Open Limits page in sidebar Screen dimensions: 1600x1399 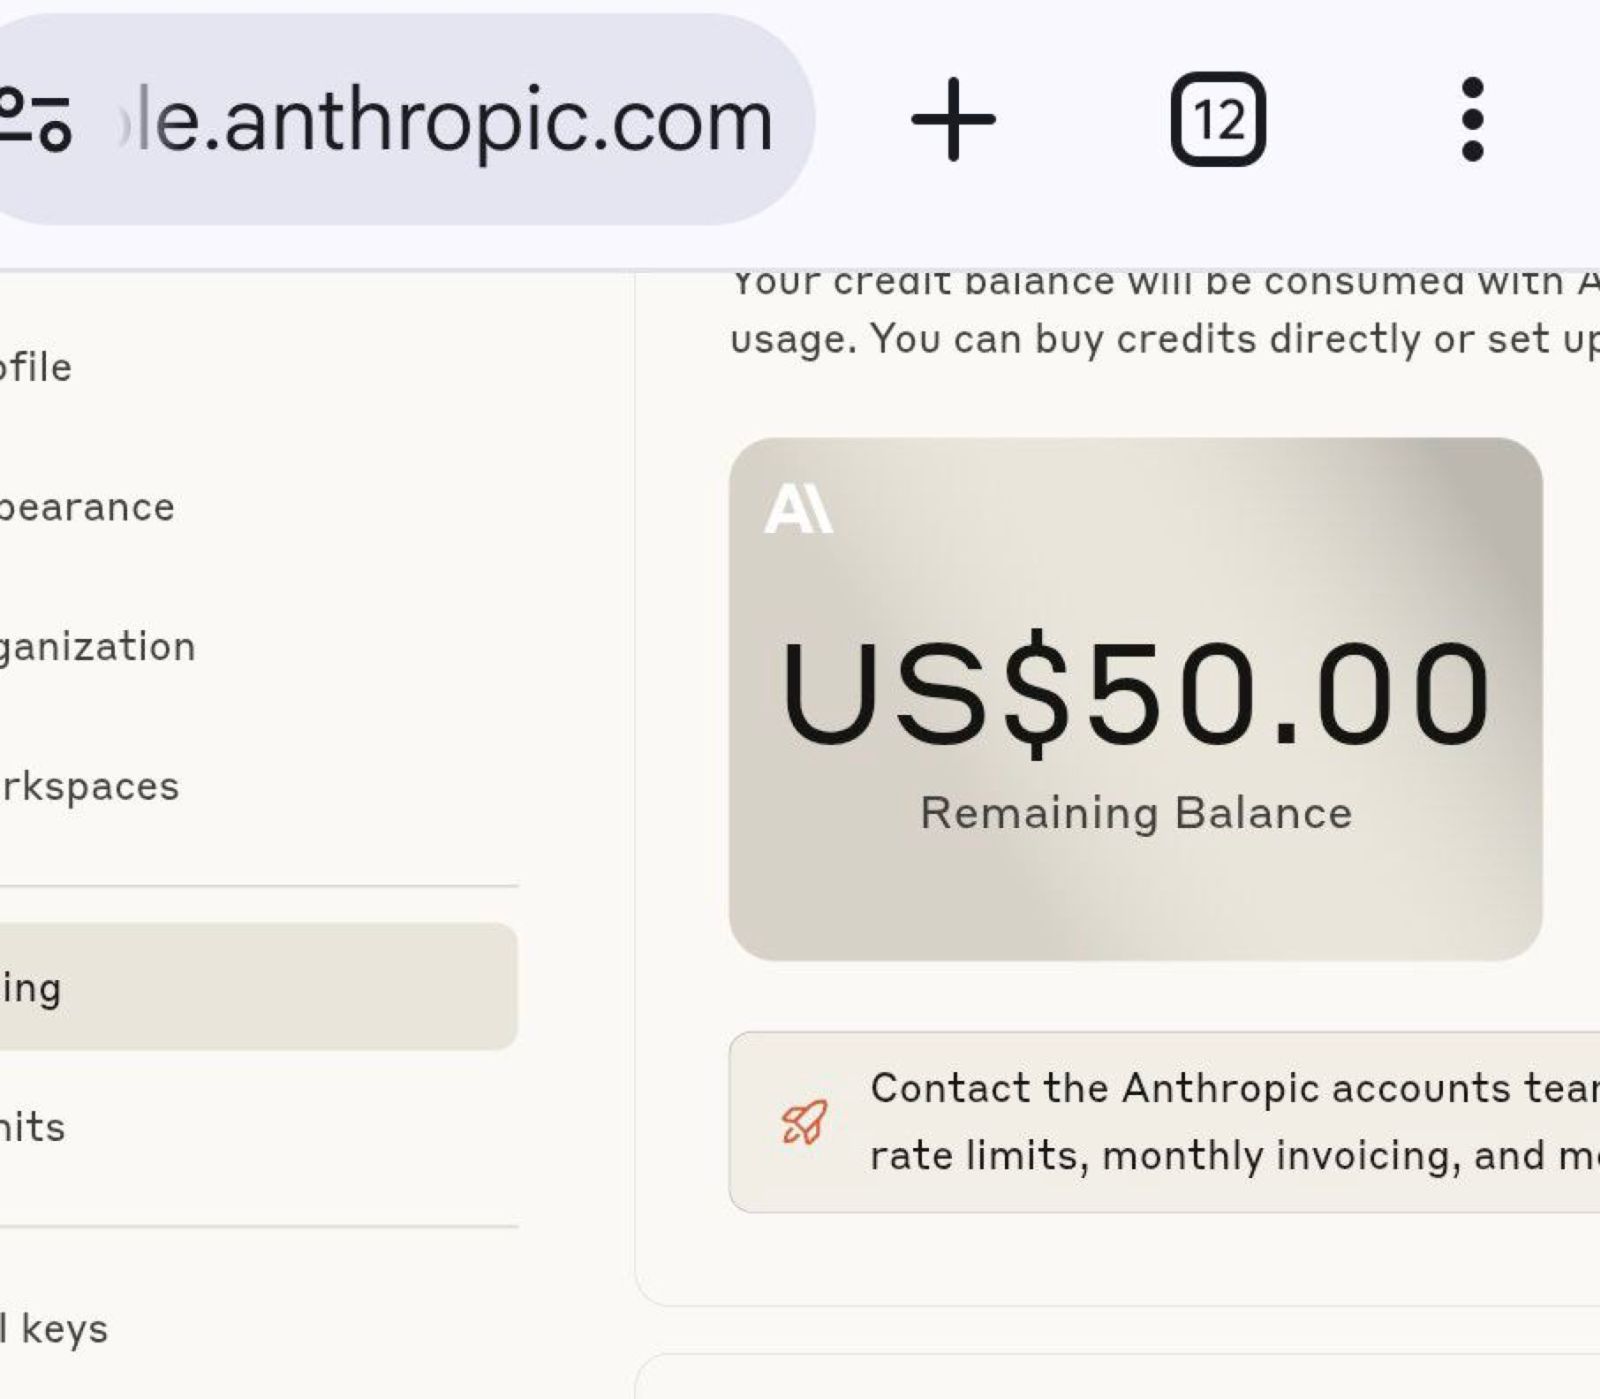coord(33,1127)
